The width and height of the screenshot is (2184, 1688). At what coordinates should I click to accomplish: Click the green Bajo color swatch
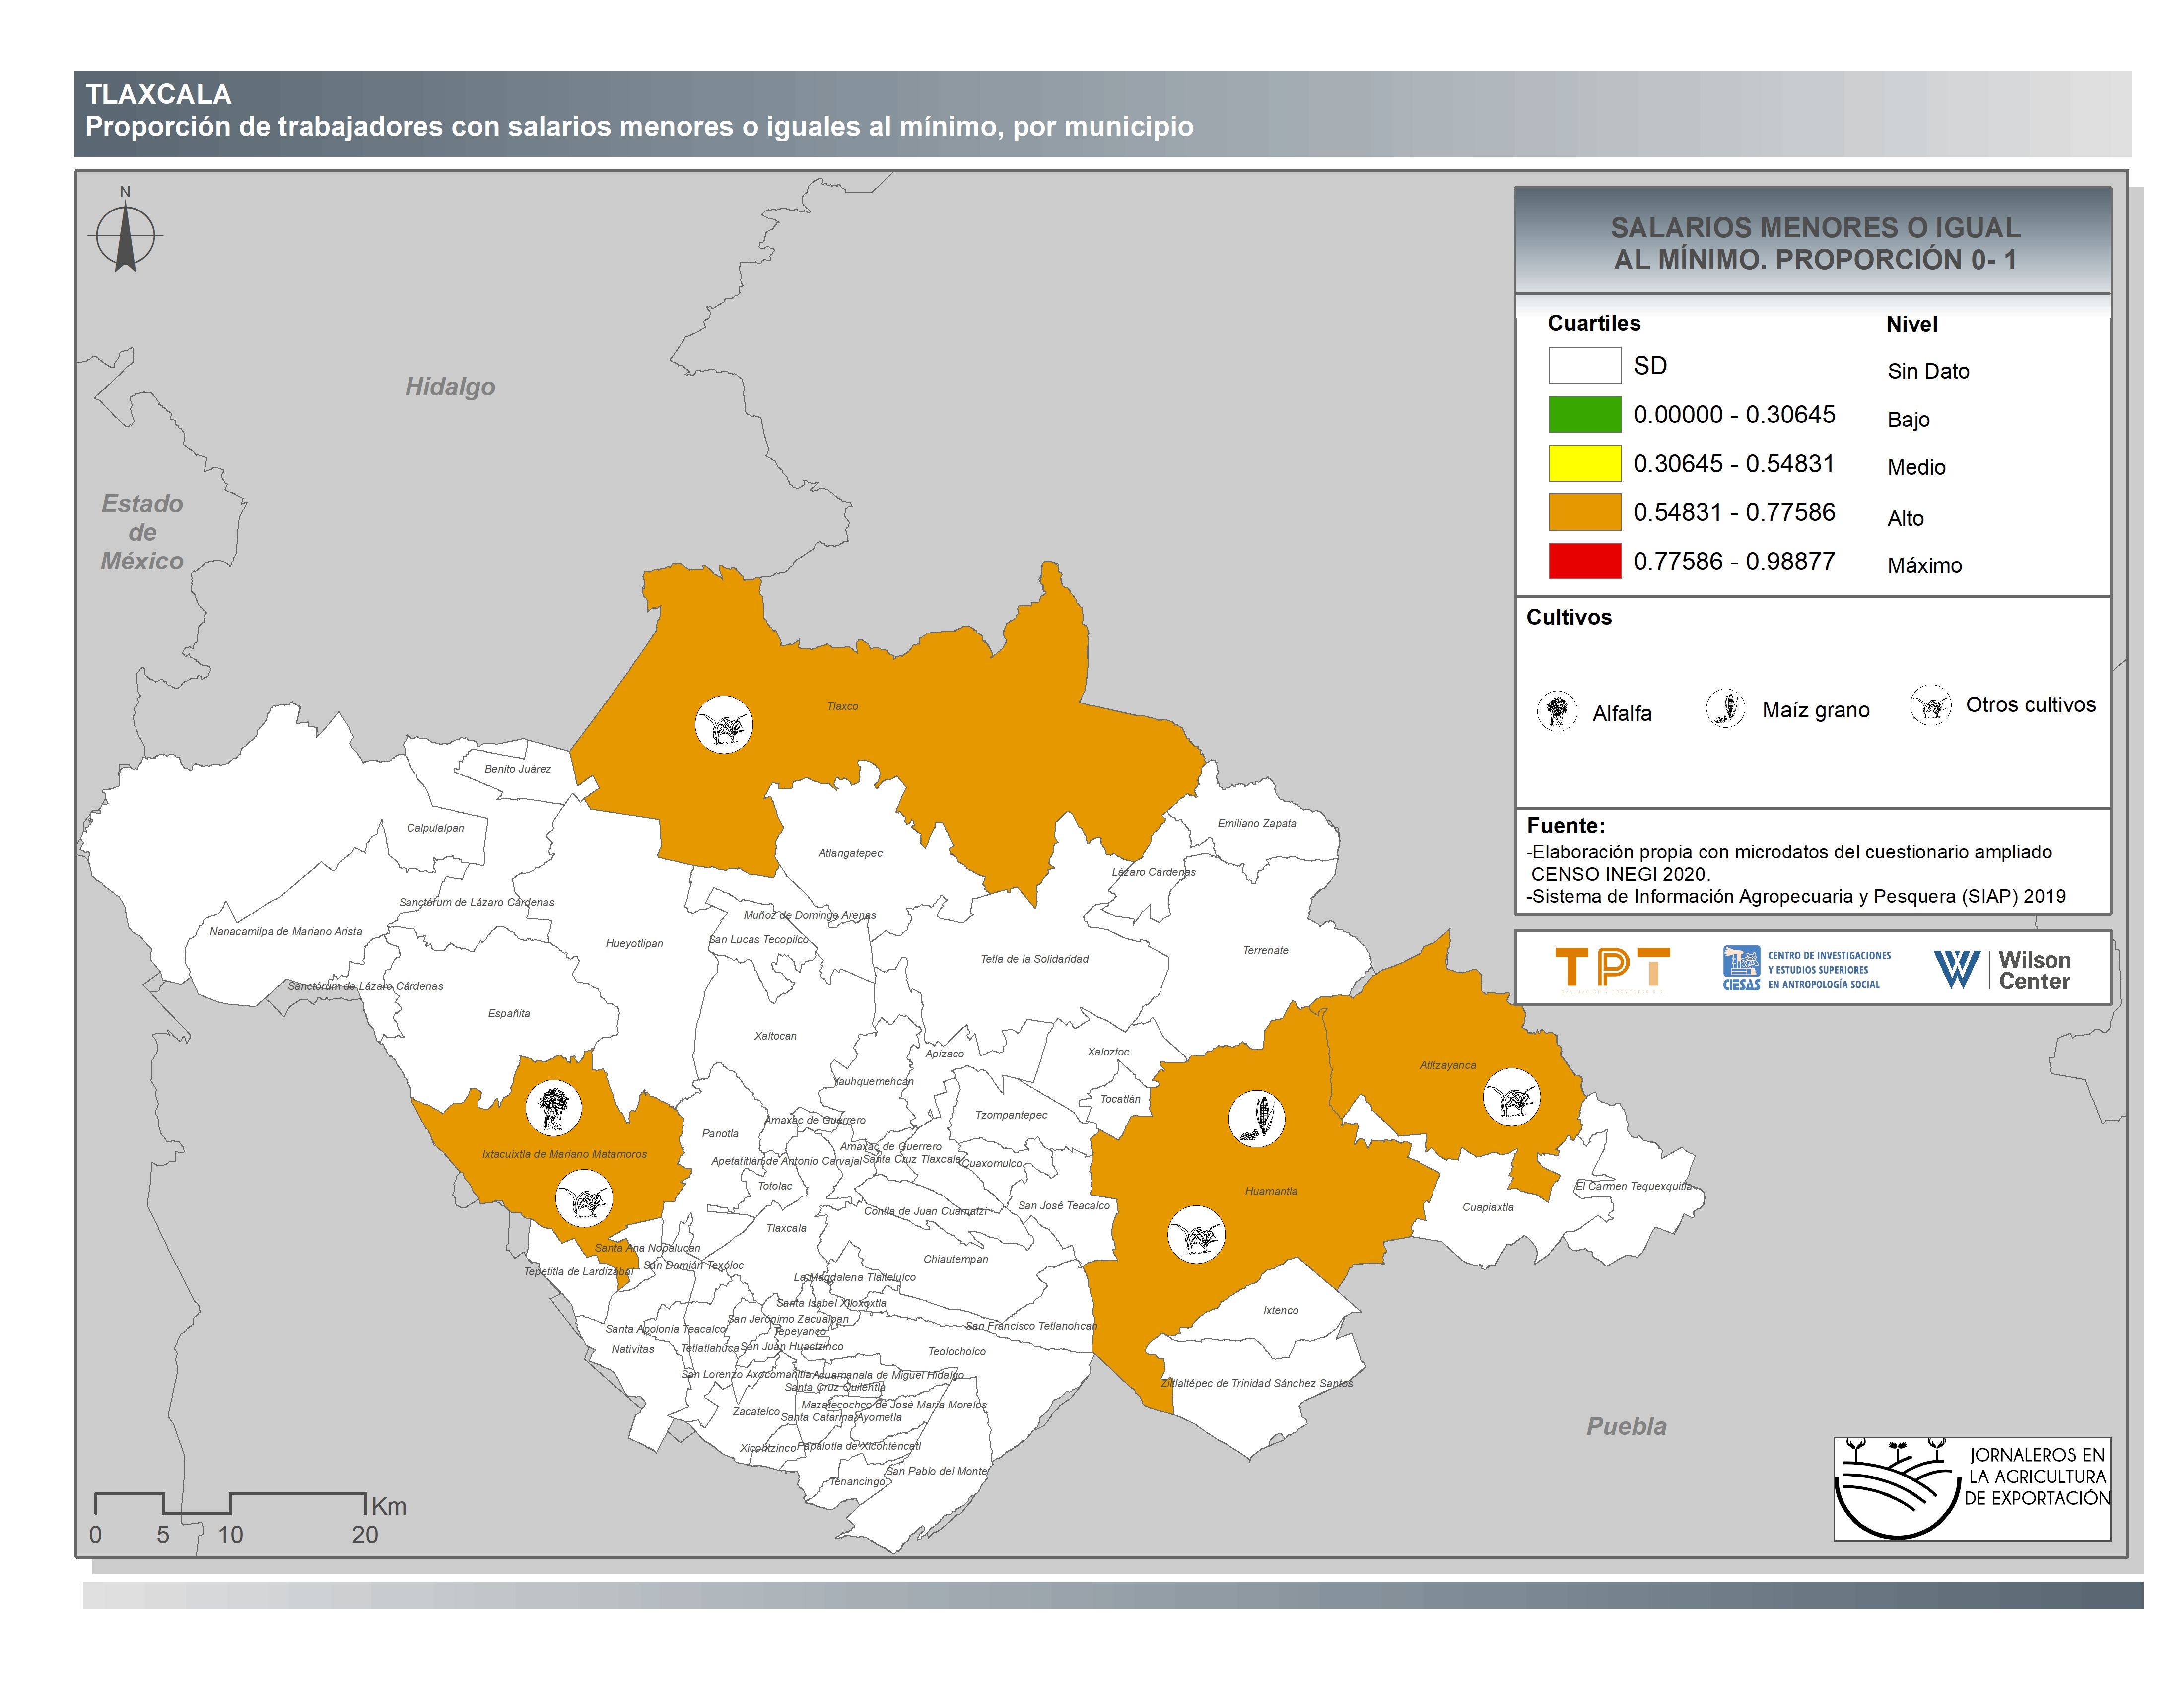pos(1584,414)
